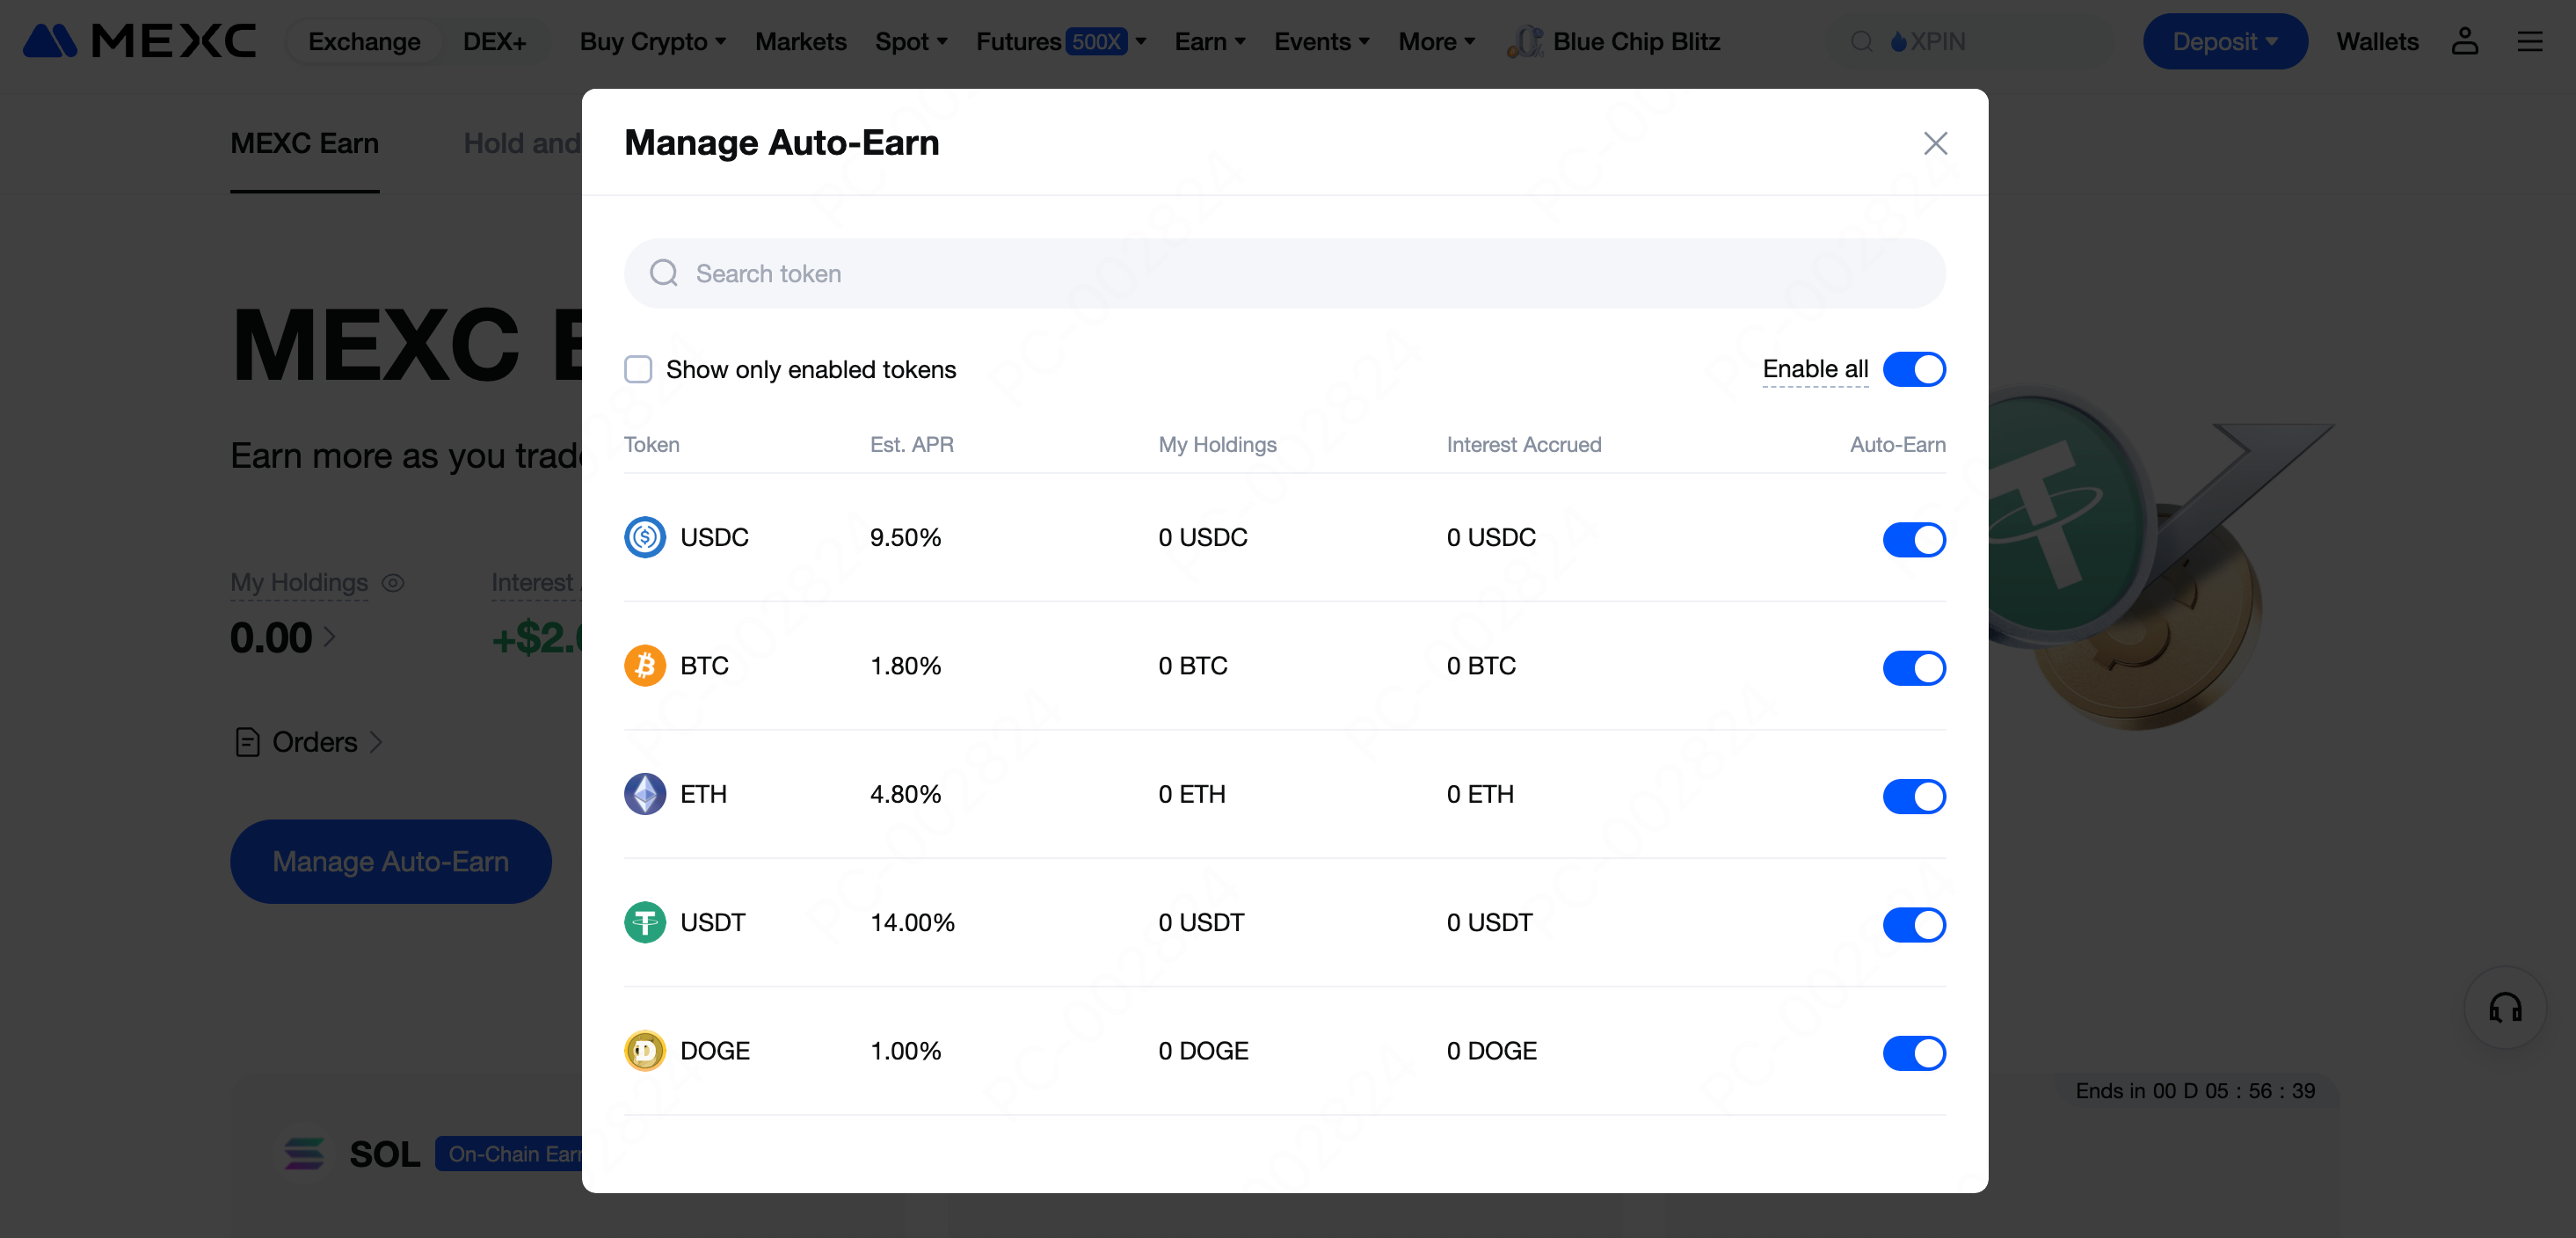Click the MEXC logo
The image size is (2576, 1238).
[139, 41]
